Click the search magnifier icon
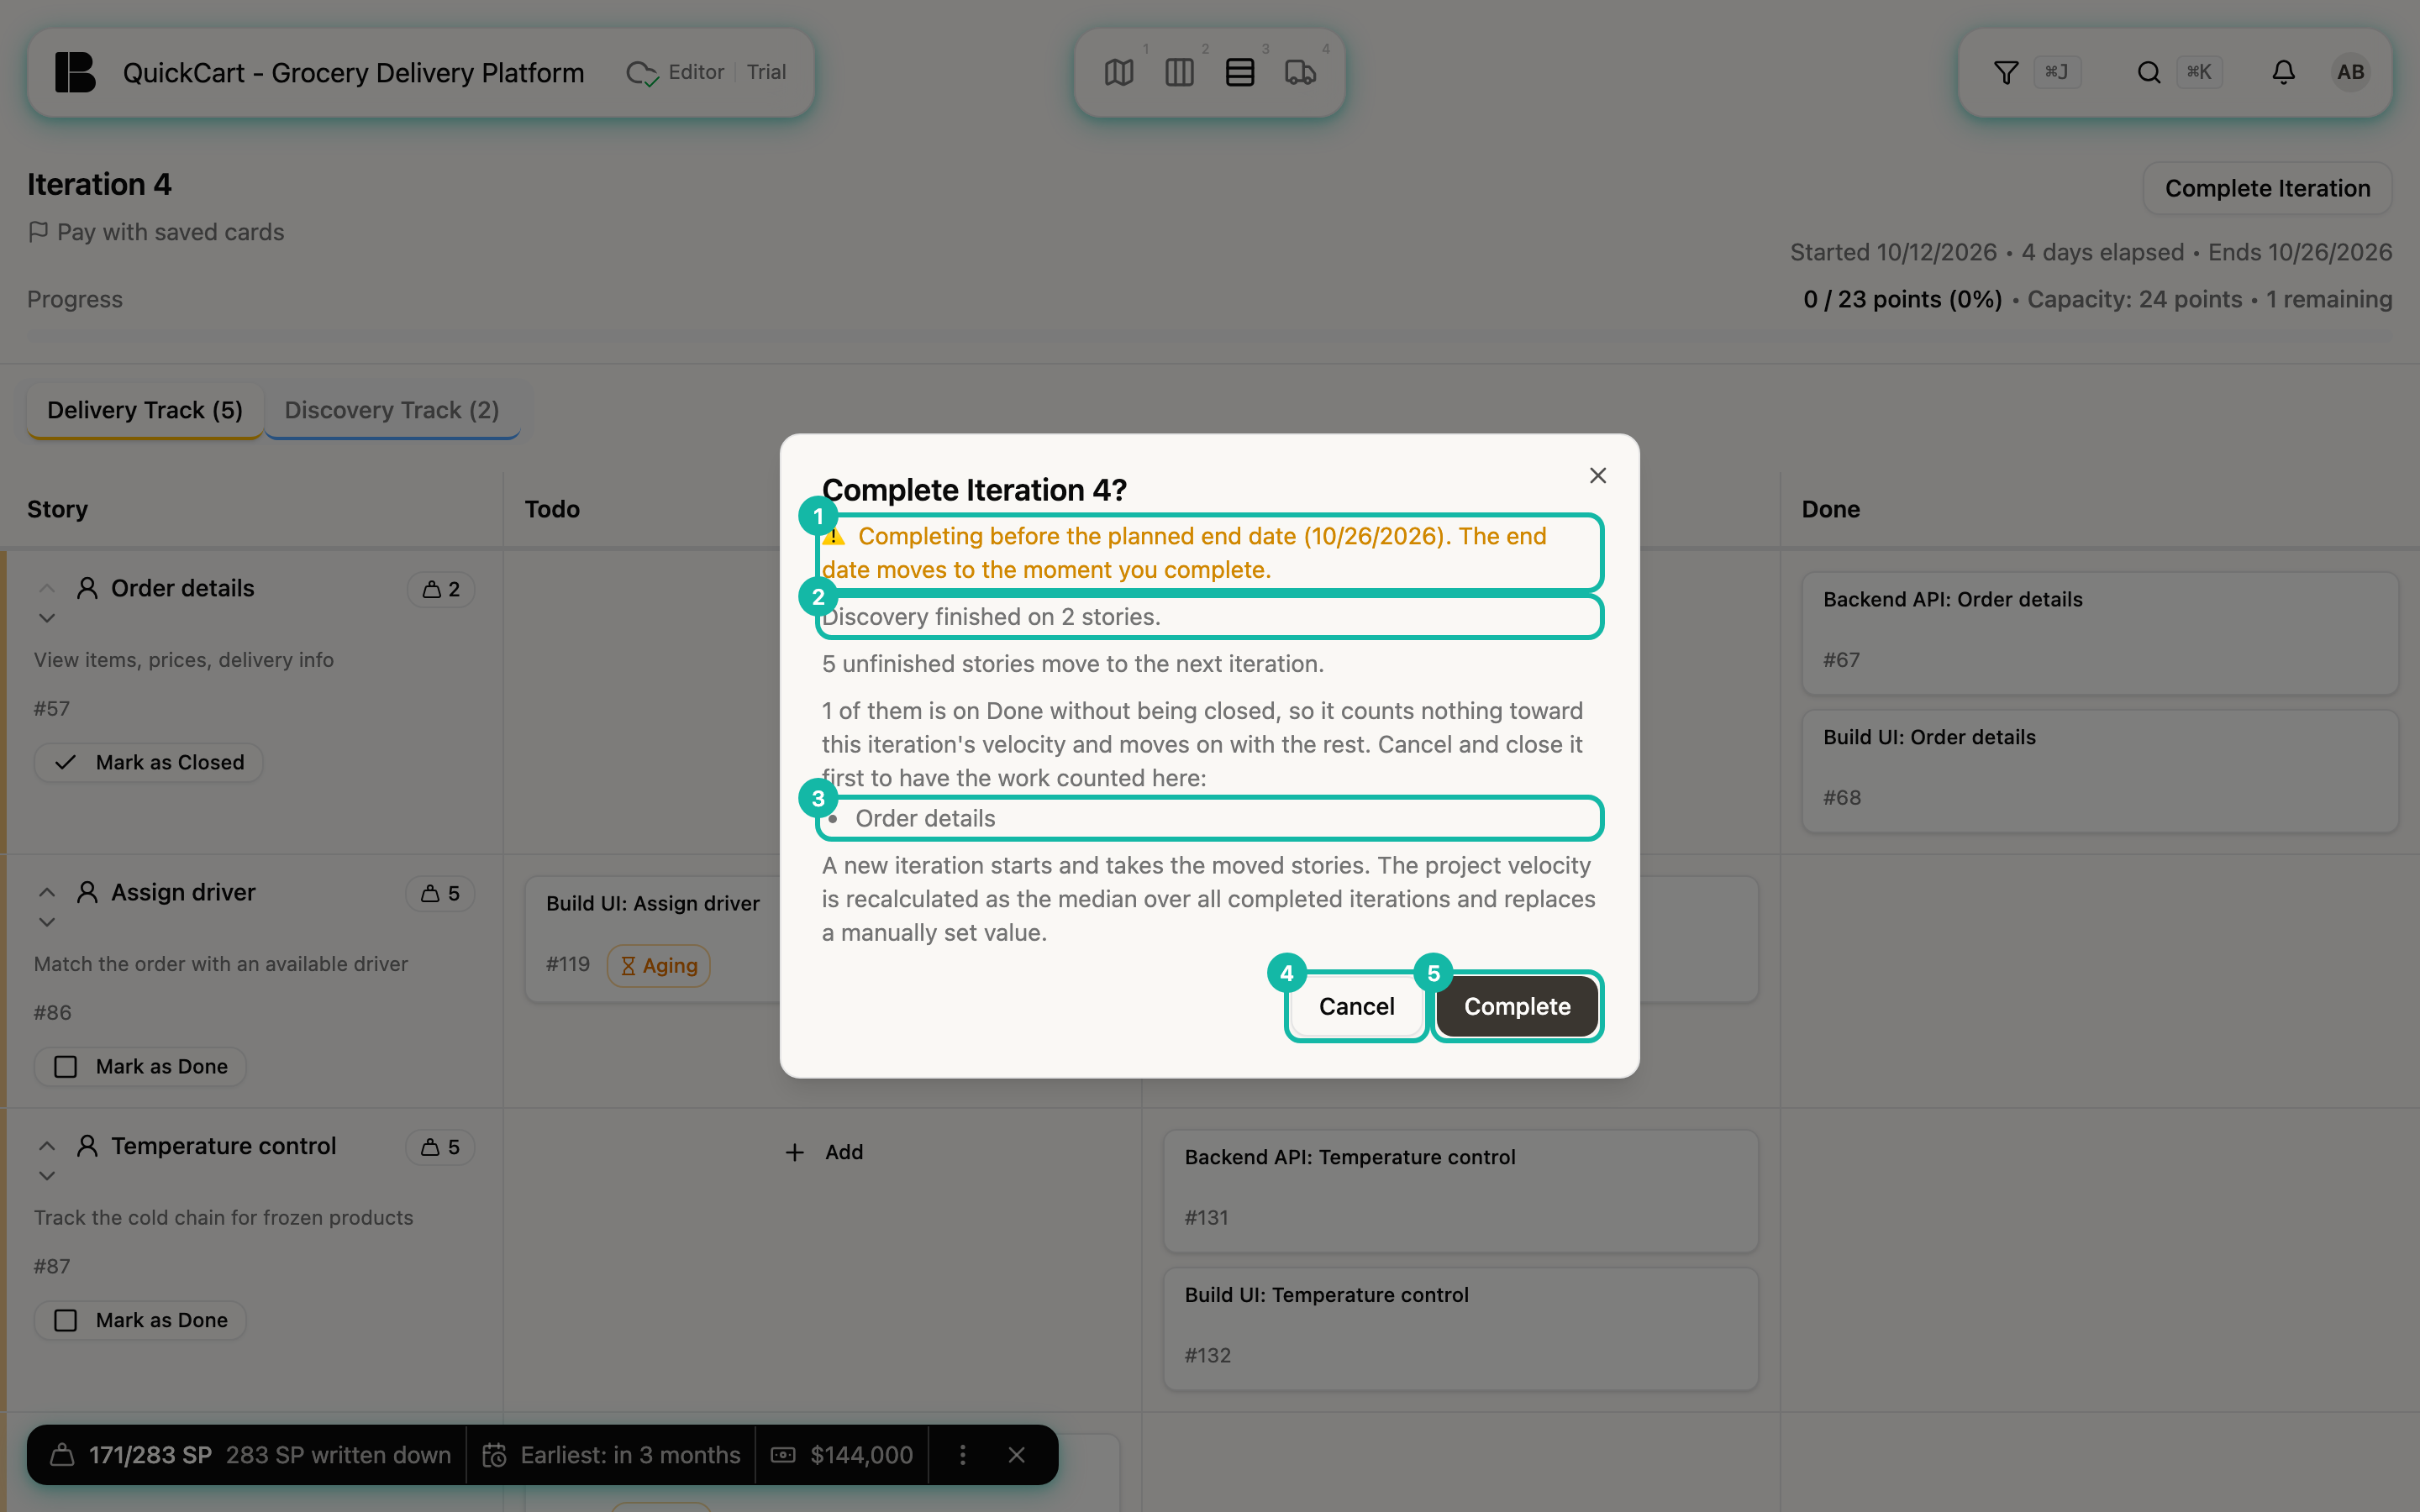2420x1512 pixels. (2149, 72)
